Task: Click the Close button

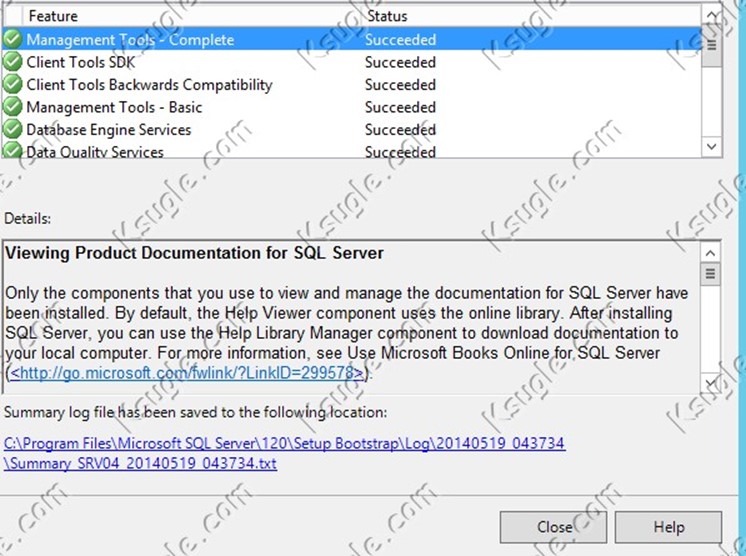Action: click(x=553, y=527)
